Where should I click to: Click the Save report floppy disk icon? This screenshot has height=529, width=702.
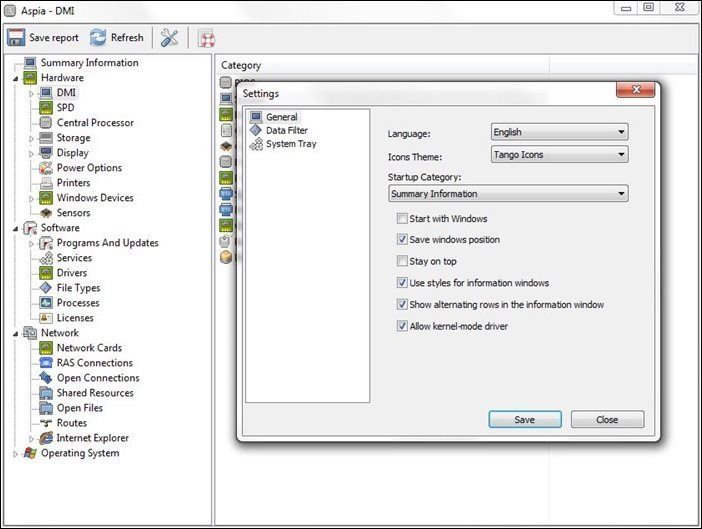(x=16, y=38)
